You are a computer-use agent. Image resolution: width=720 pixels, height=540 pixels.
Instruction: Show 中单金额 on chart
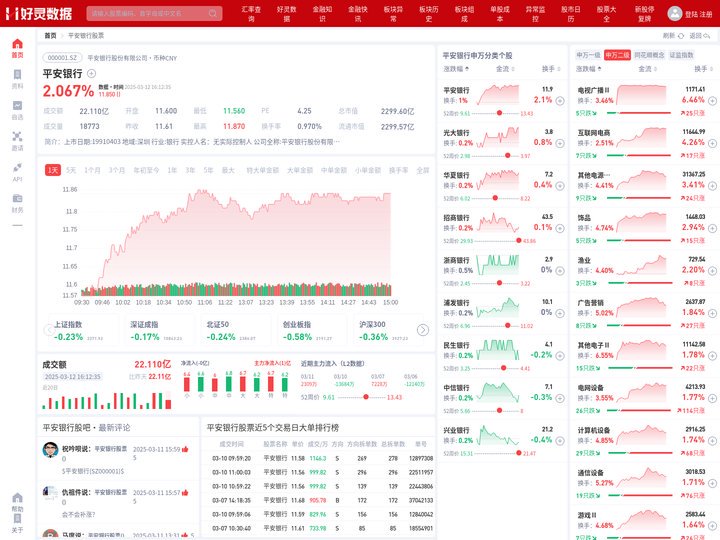[333, 170]
